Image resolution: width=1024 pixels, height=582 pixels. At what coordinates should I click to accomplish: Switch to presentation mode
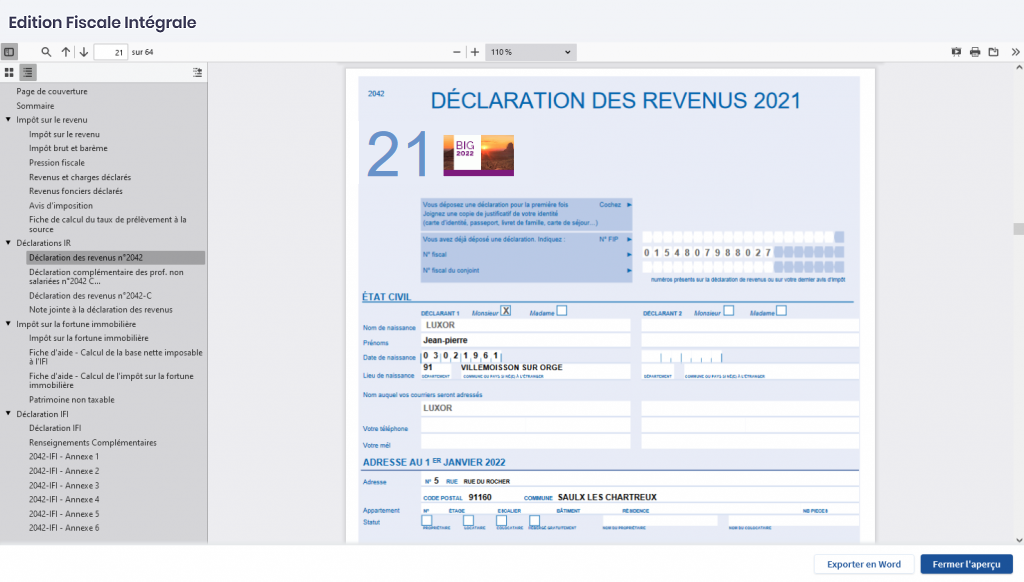pyautogui.click(x=956, y=52)
